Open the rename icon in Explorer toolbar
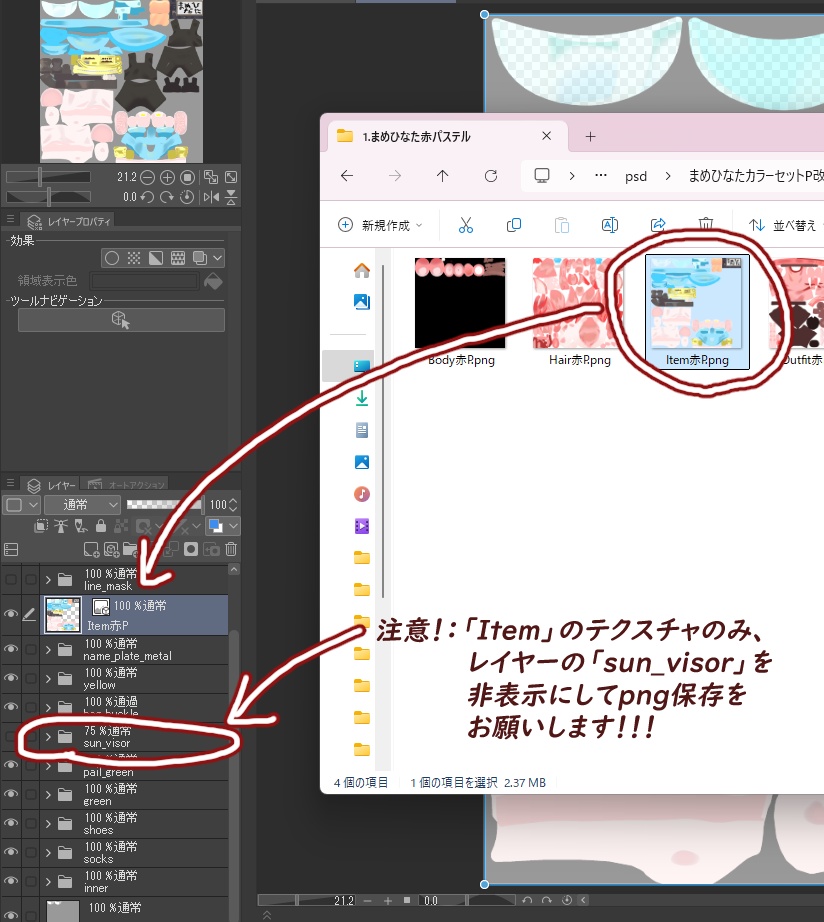824x922 pixels. tap(610, 225)
